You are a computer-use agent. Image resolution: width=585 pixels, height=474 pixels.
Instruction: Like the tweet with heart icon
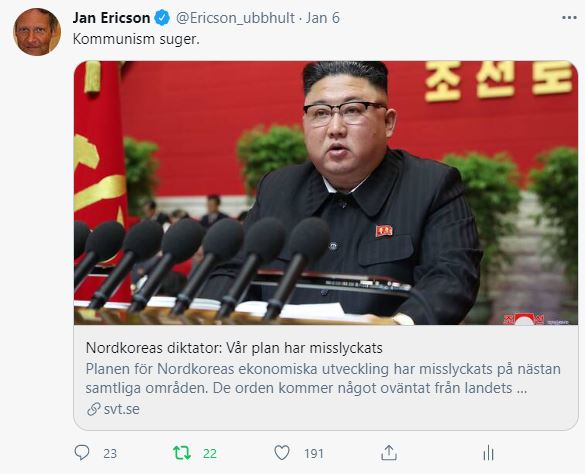tap(282, 453)
